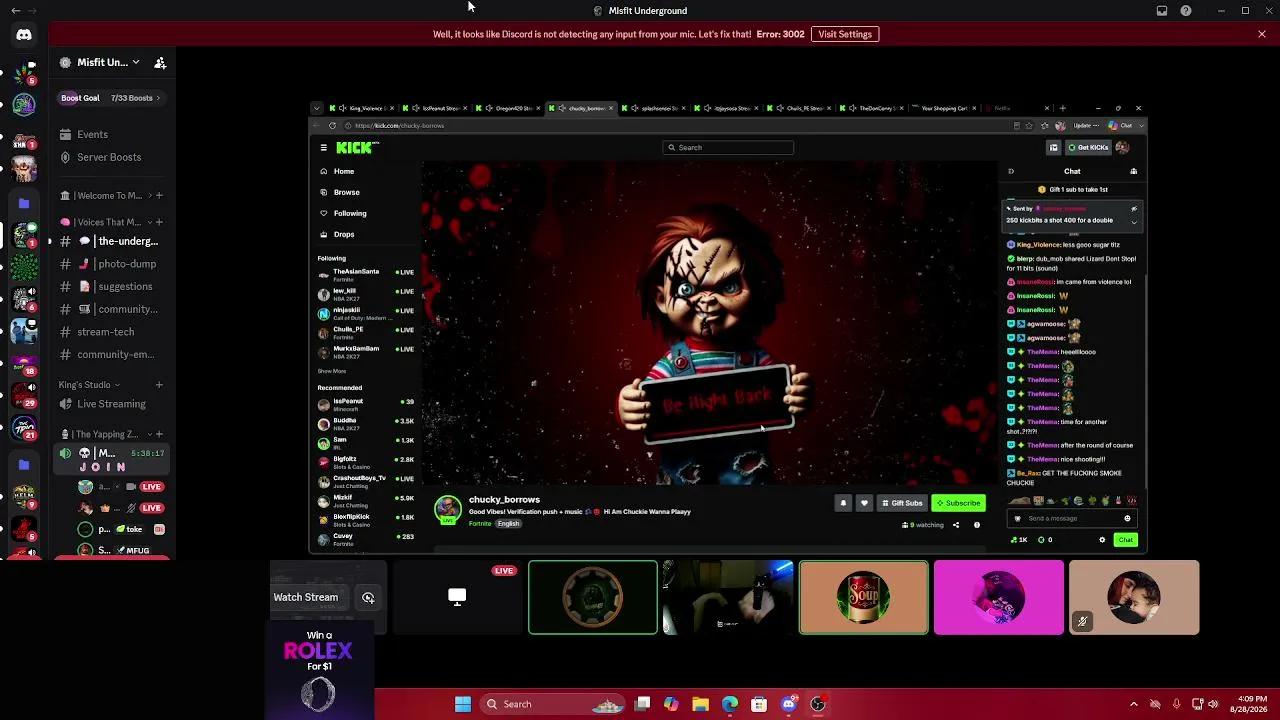Open Browse in Kick sidebar
The image size is (1280, 720).
pyautogui.click(x=346, y=192)
